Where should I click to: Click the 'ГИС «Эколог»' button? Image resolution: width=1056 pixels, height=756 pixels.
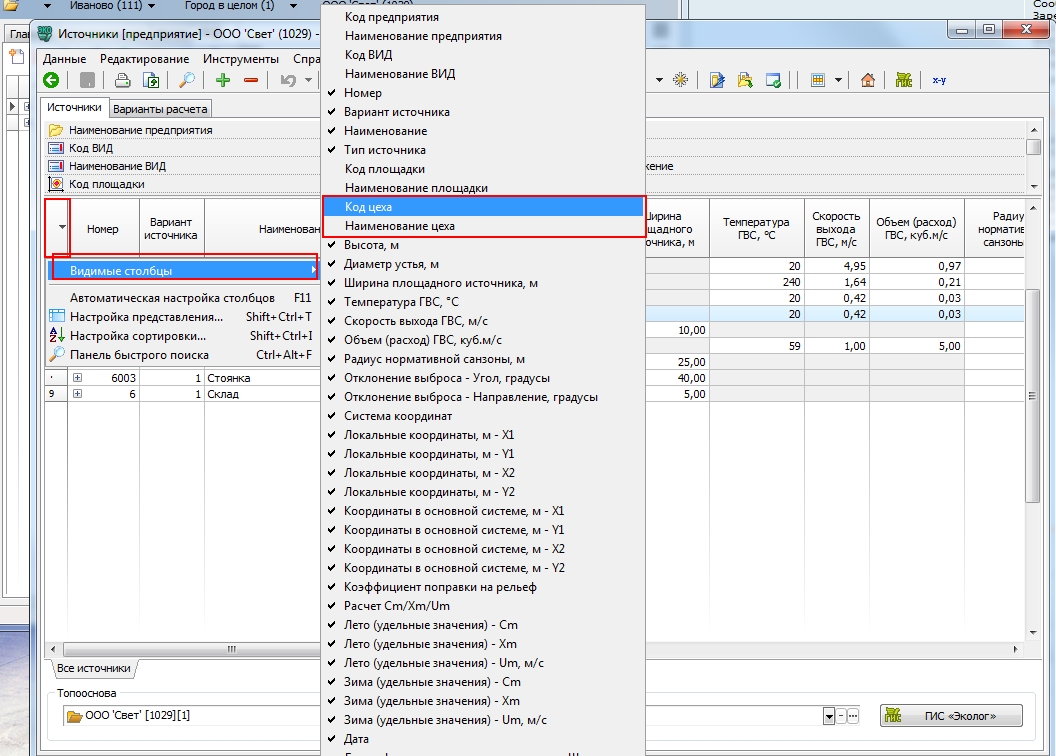coord(951,716)
